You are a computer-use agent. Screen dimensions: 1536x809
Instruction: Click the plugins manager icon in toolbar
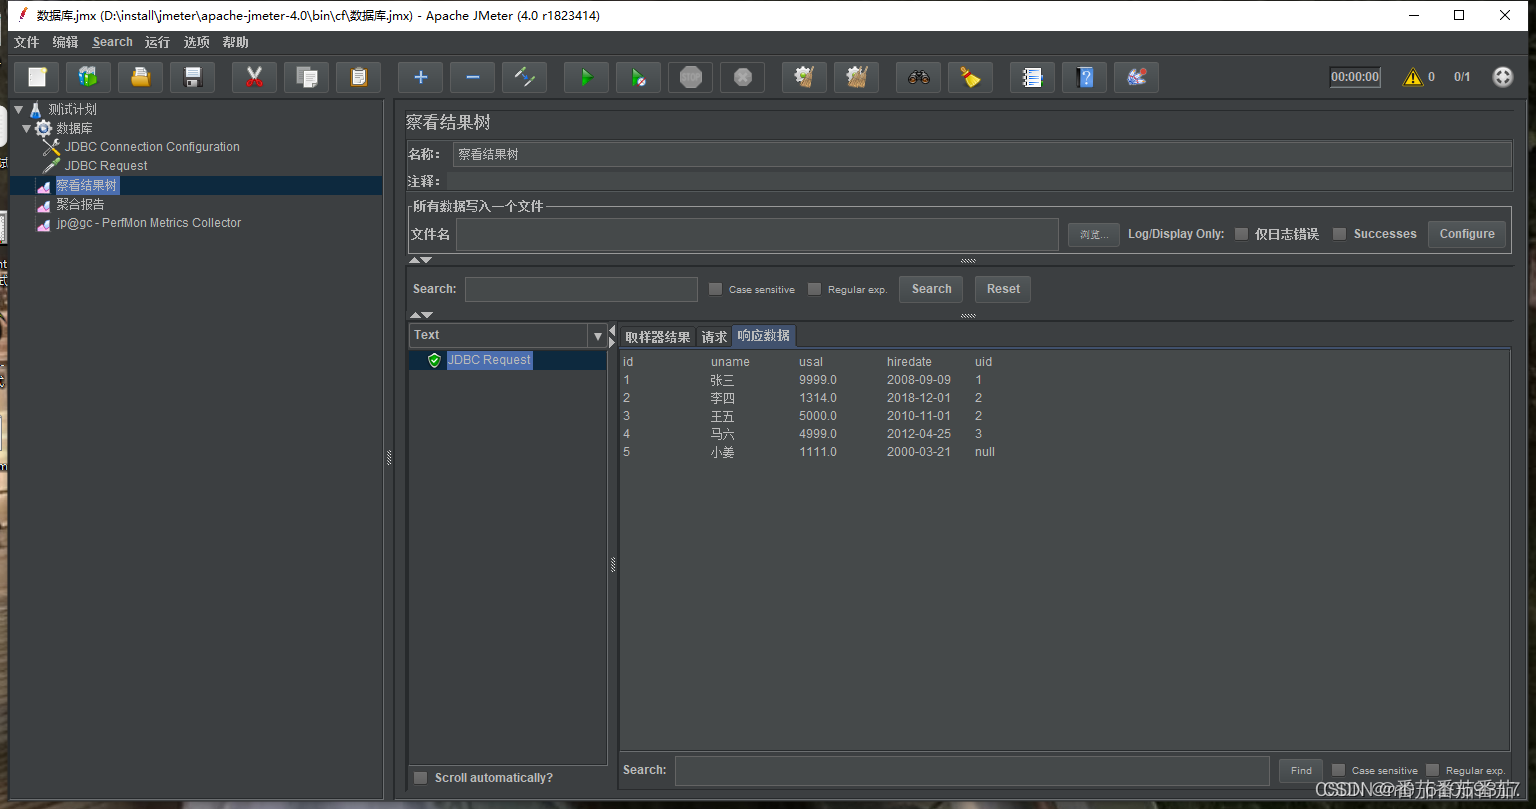click(x=1137, y=77)
